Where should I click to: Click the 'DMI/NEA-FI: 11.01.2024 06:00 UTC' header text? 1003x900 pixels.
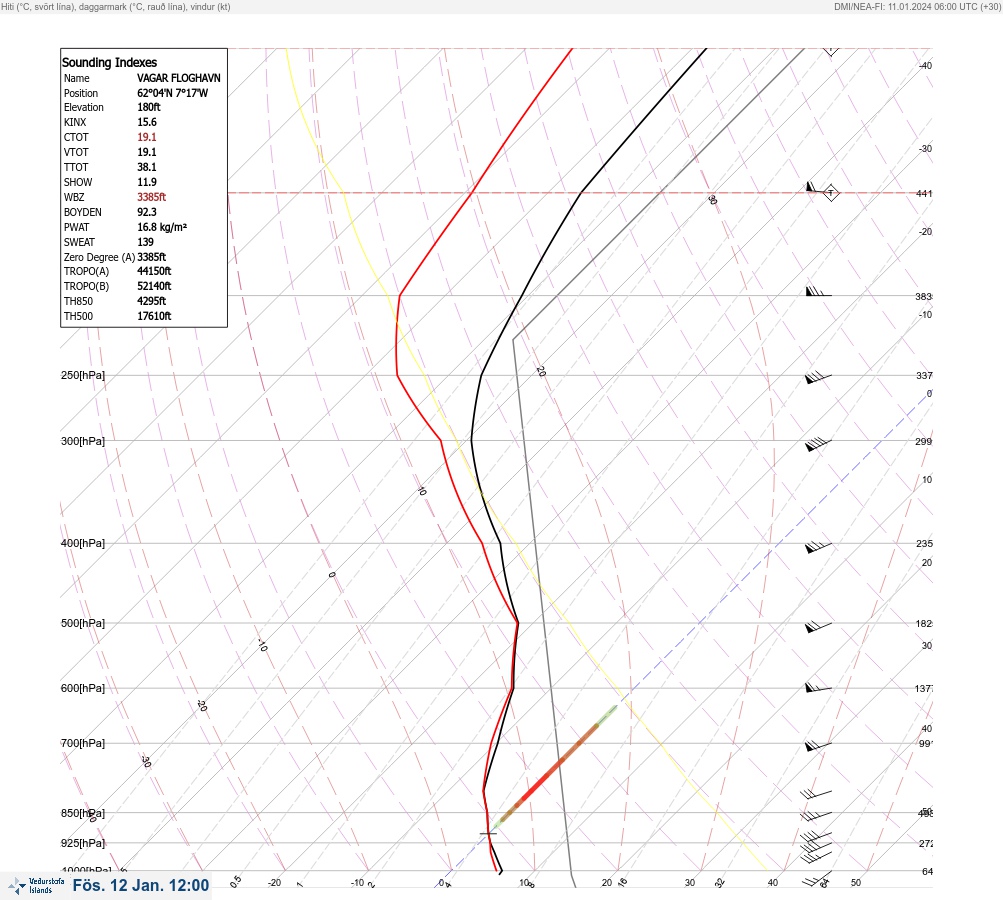(906, 7)
